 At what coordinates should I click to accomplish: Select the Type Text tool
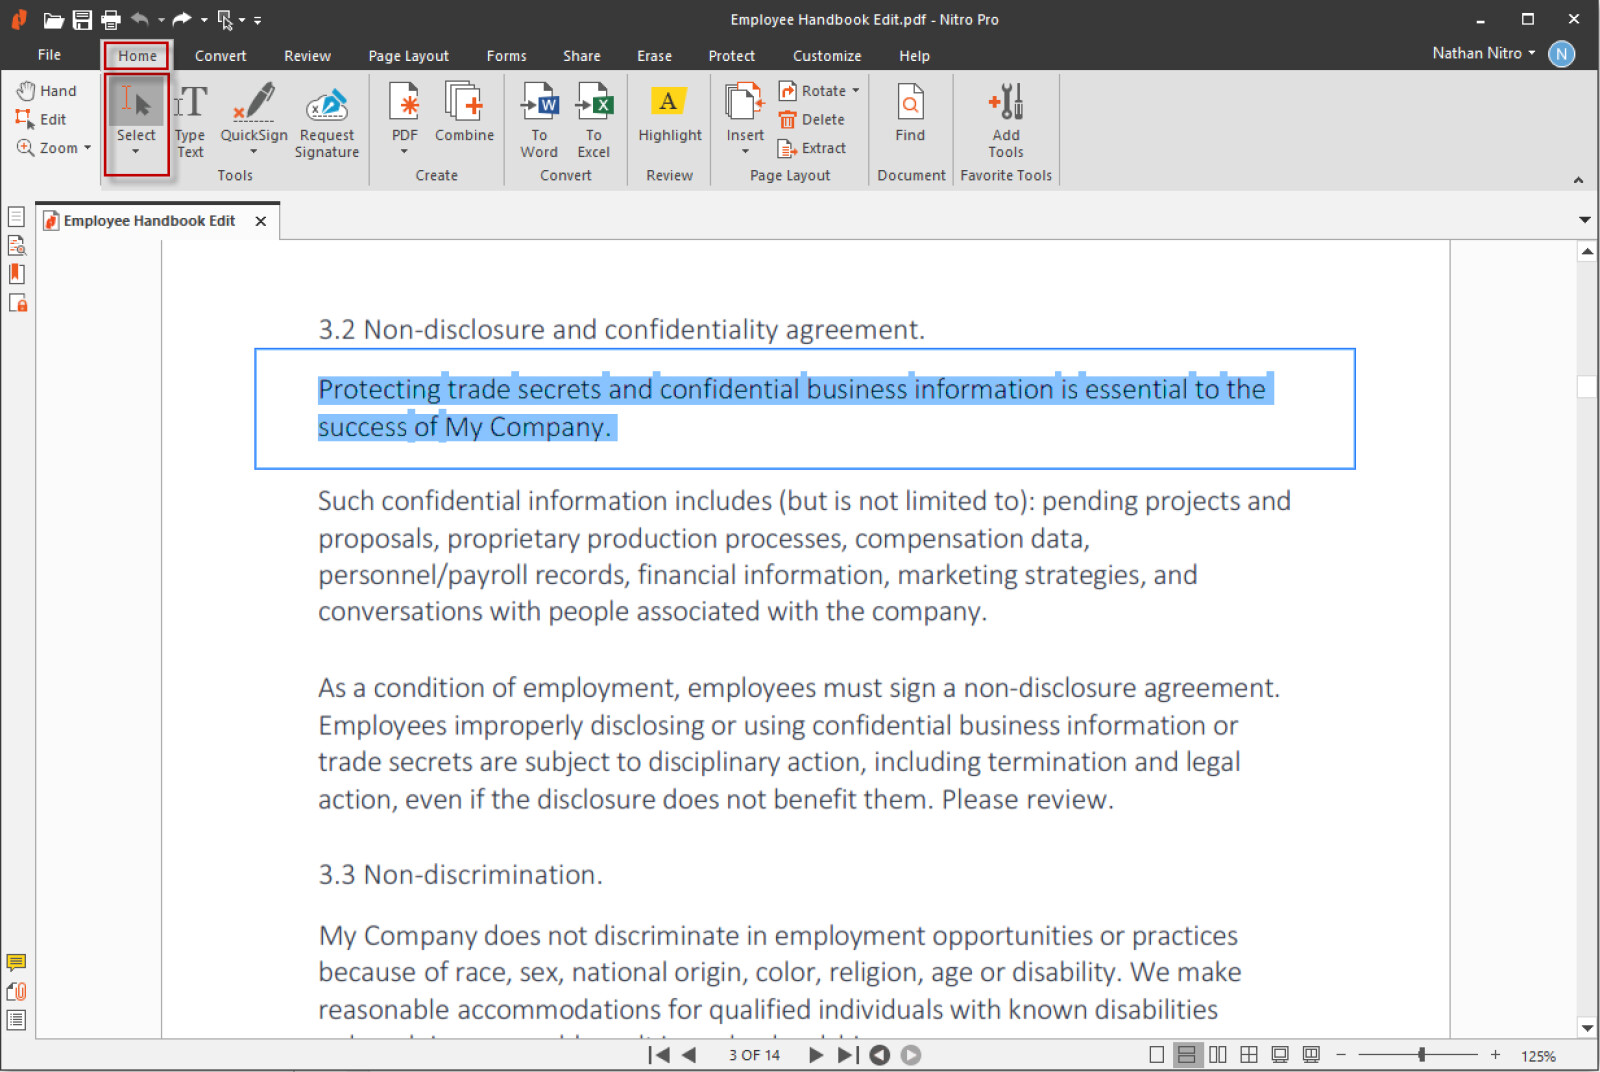[x=190, y=120]
